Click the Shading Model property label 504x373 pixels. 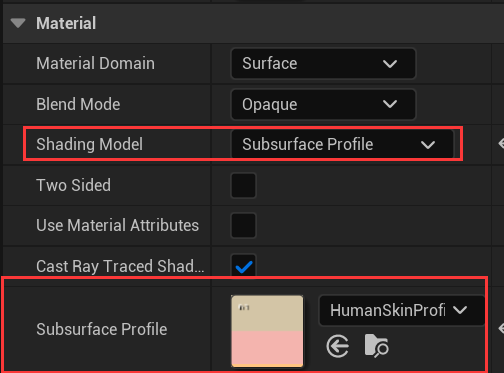pos(89,144)
